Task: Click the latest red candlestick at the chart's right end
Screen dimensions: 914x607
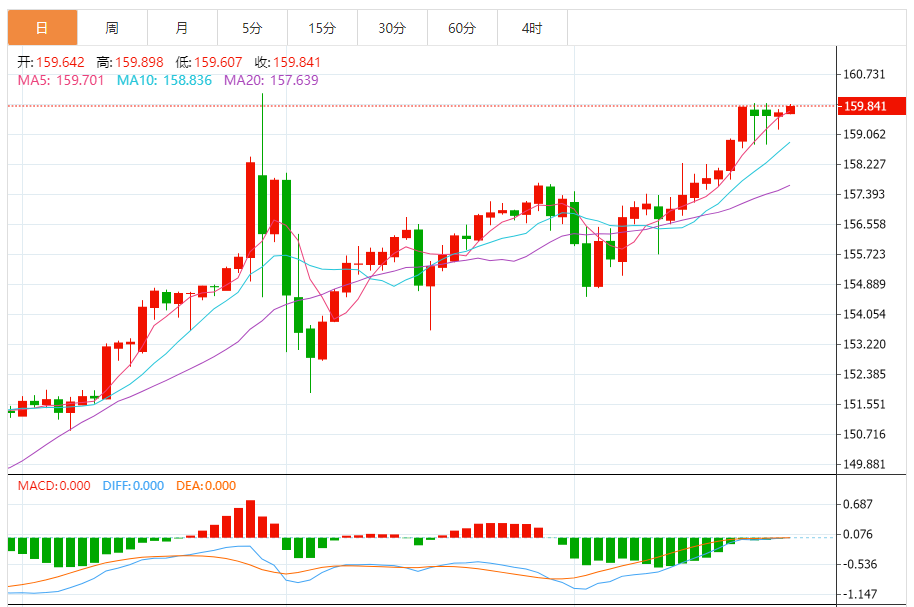Action: tap(790, 110)
